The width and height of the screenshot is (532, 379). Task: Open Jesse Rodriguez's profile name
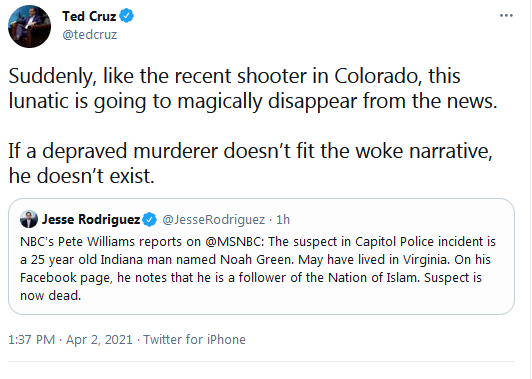91,220
